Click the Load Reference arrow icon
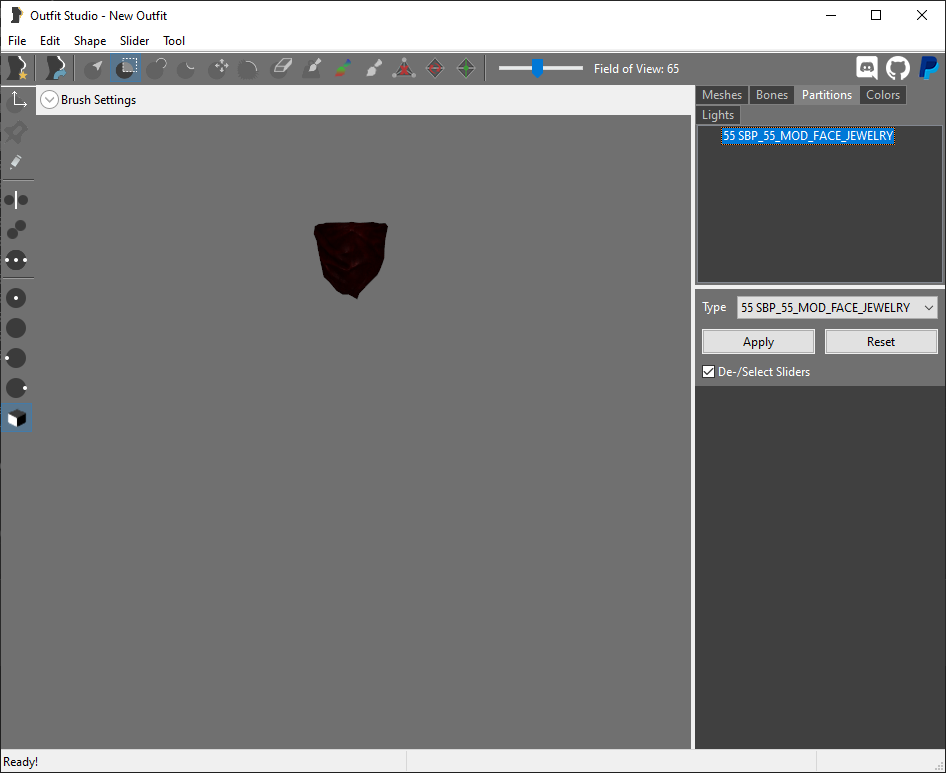 coord(56,68)
